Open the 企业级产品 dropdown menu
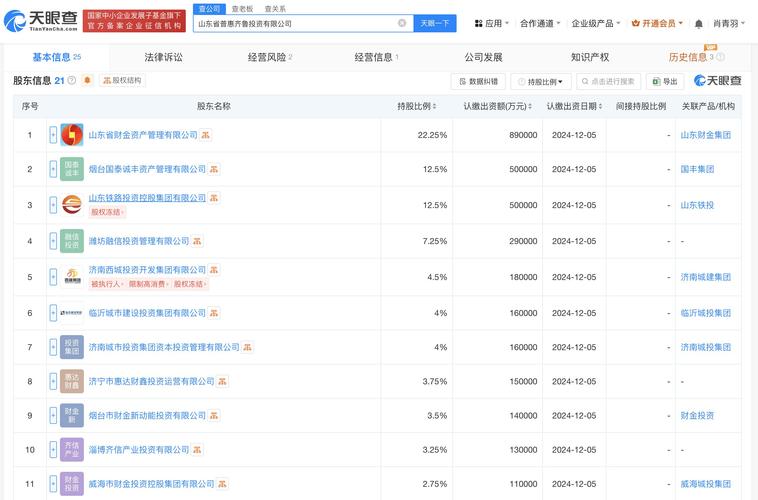 pos(596,23)
